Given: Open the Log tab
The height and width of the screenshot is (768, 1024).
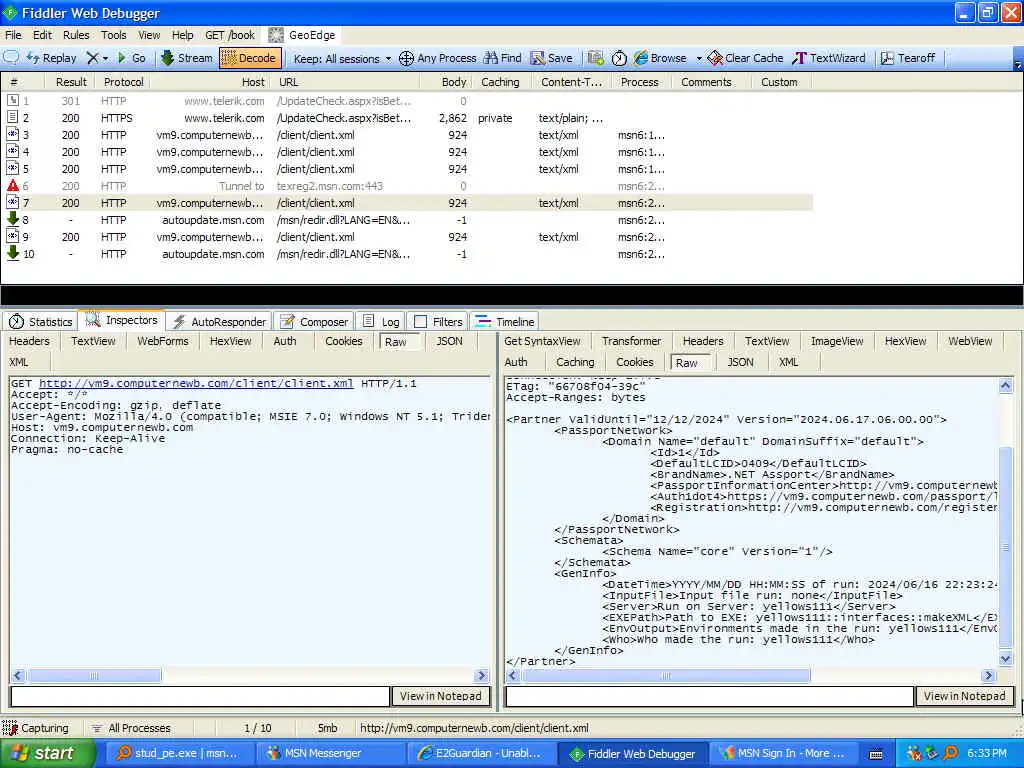Looking at the screenshot, I should 381,322.
